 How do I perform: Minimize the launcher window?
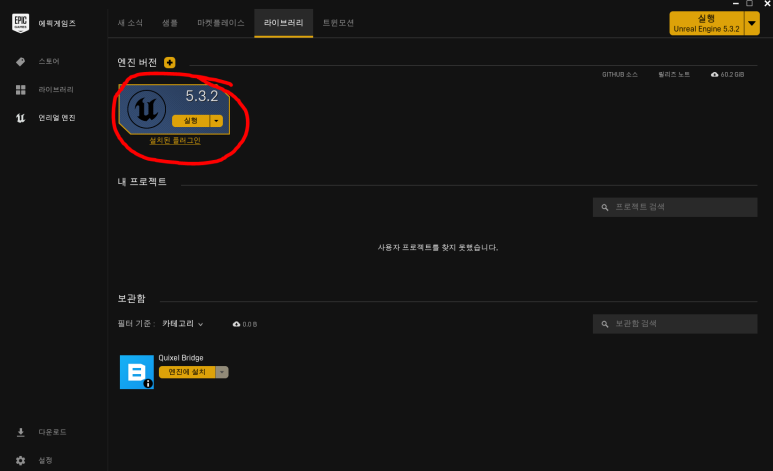point(736,3)
